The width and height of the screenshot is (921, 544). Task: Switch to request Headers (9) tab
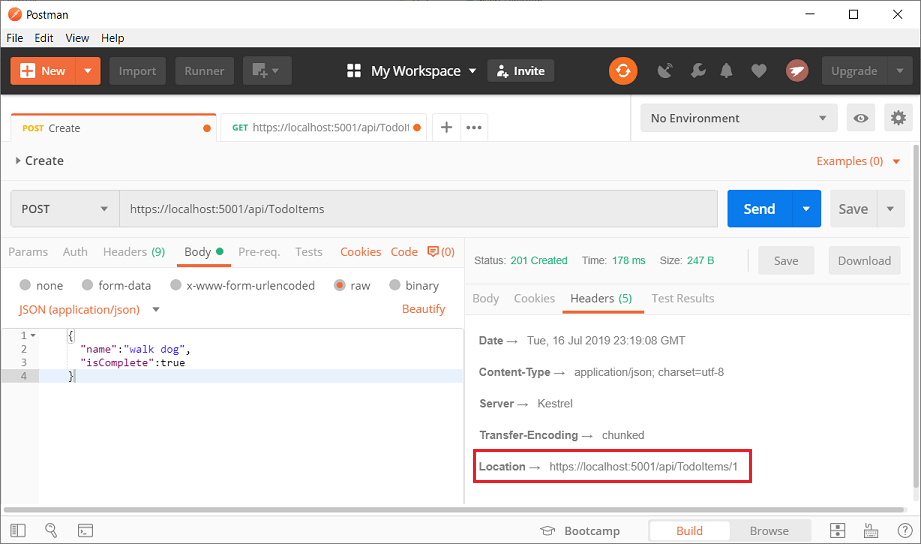point(134,251)
